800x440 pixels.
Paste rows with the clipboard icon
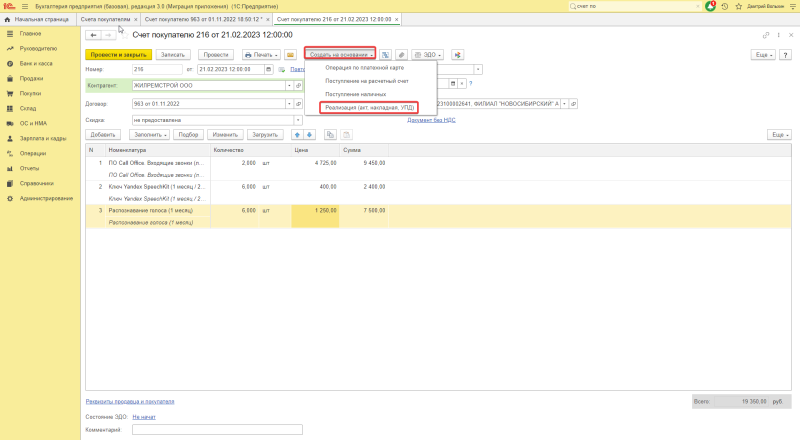(346, 135)
